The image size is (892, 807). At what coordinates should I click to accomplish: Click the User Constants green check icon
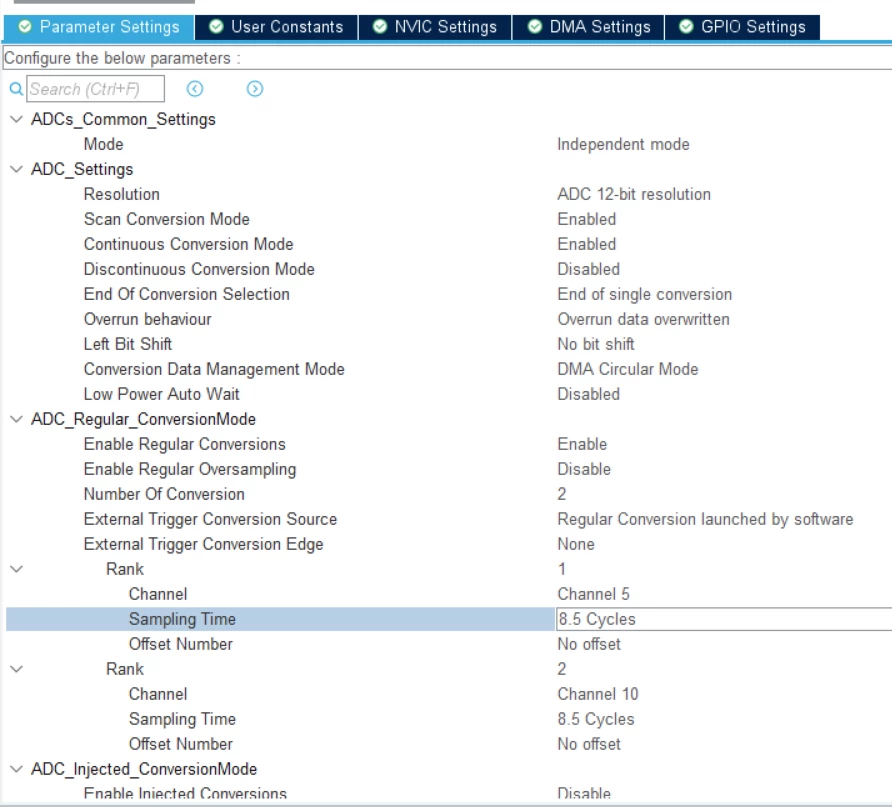pos(216,26)
